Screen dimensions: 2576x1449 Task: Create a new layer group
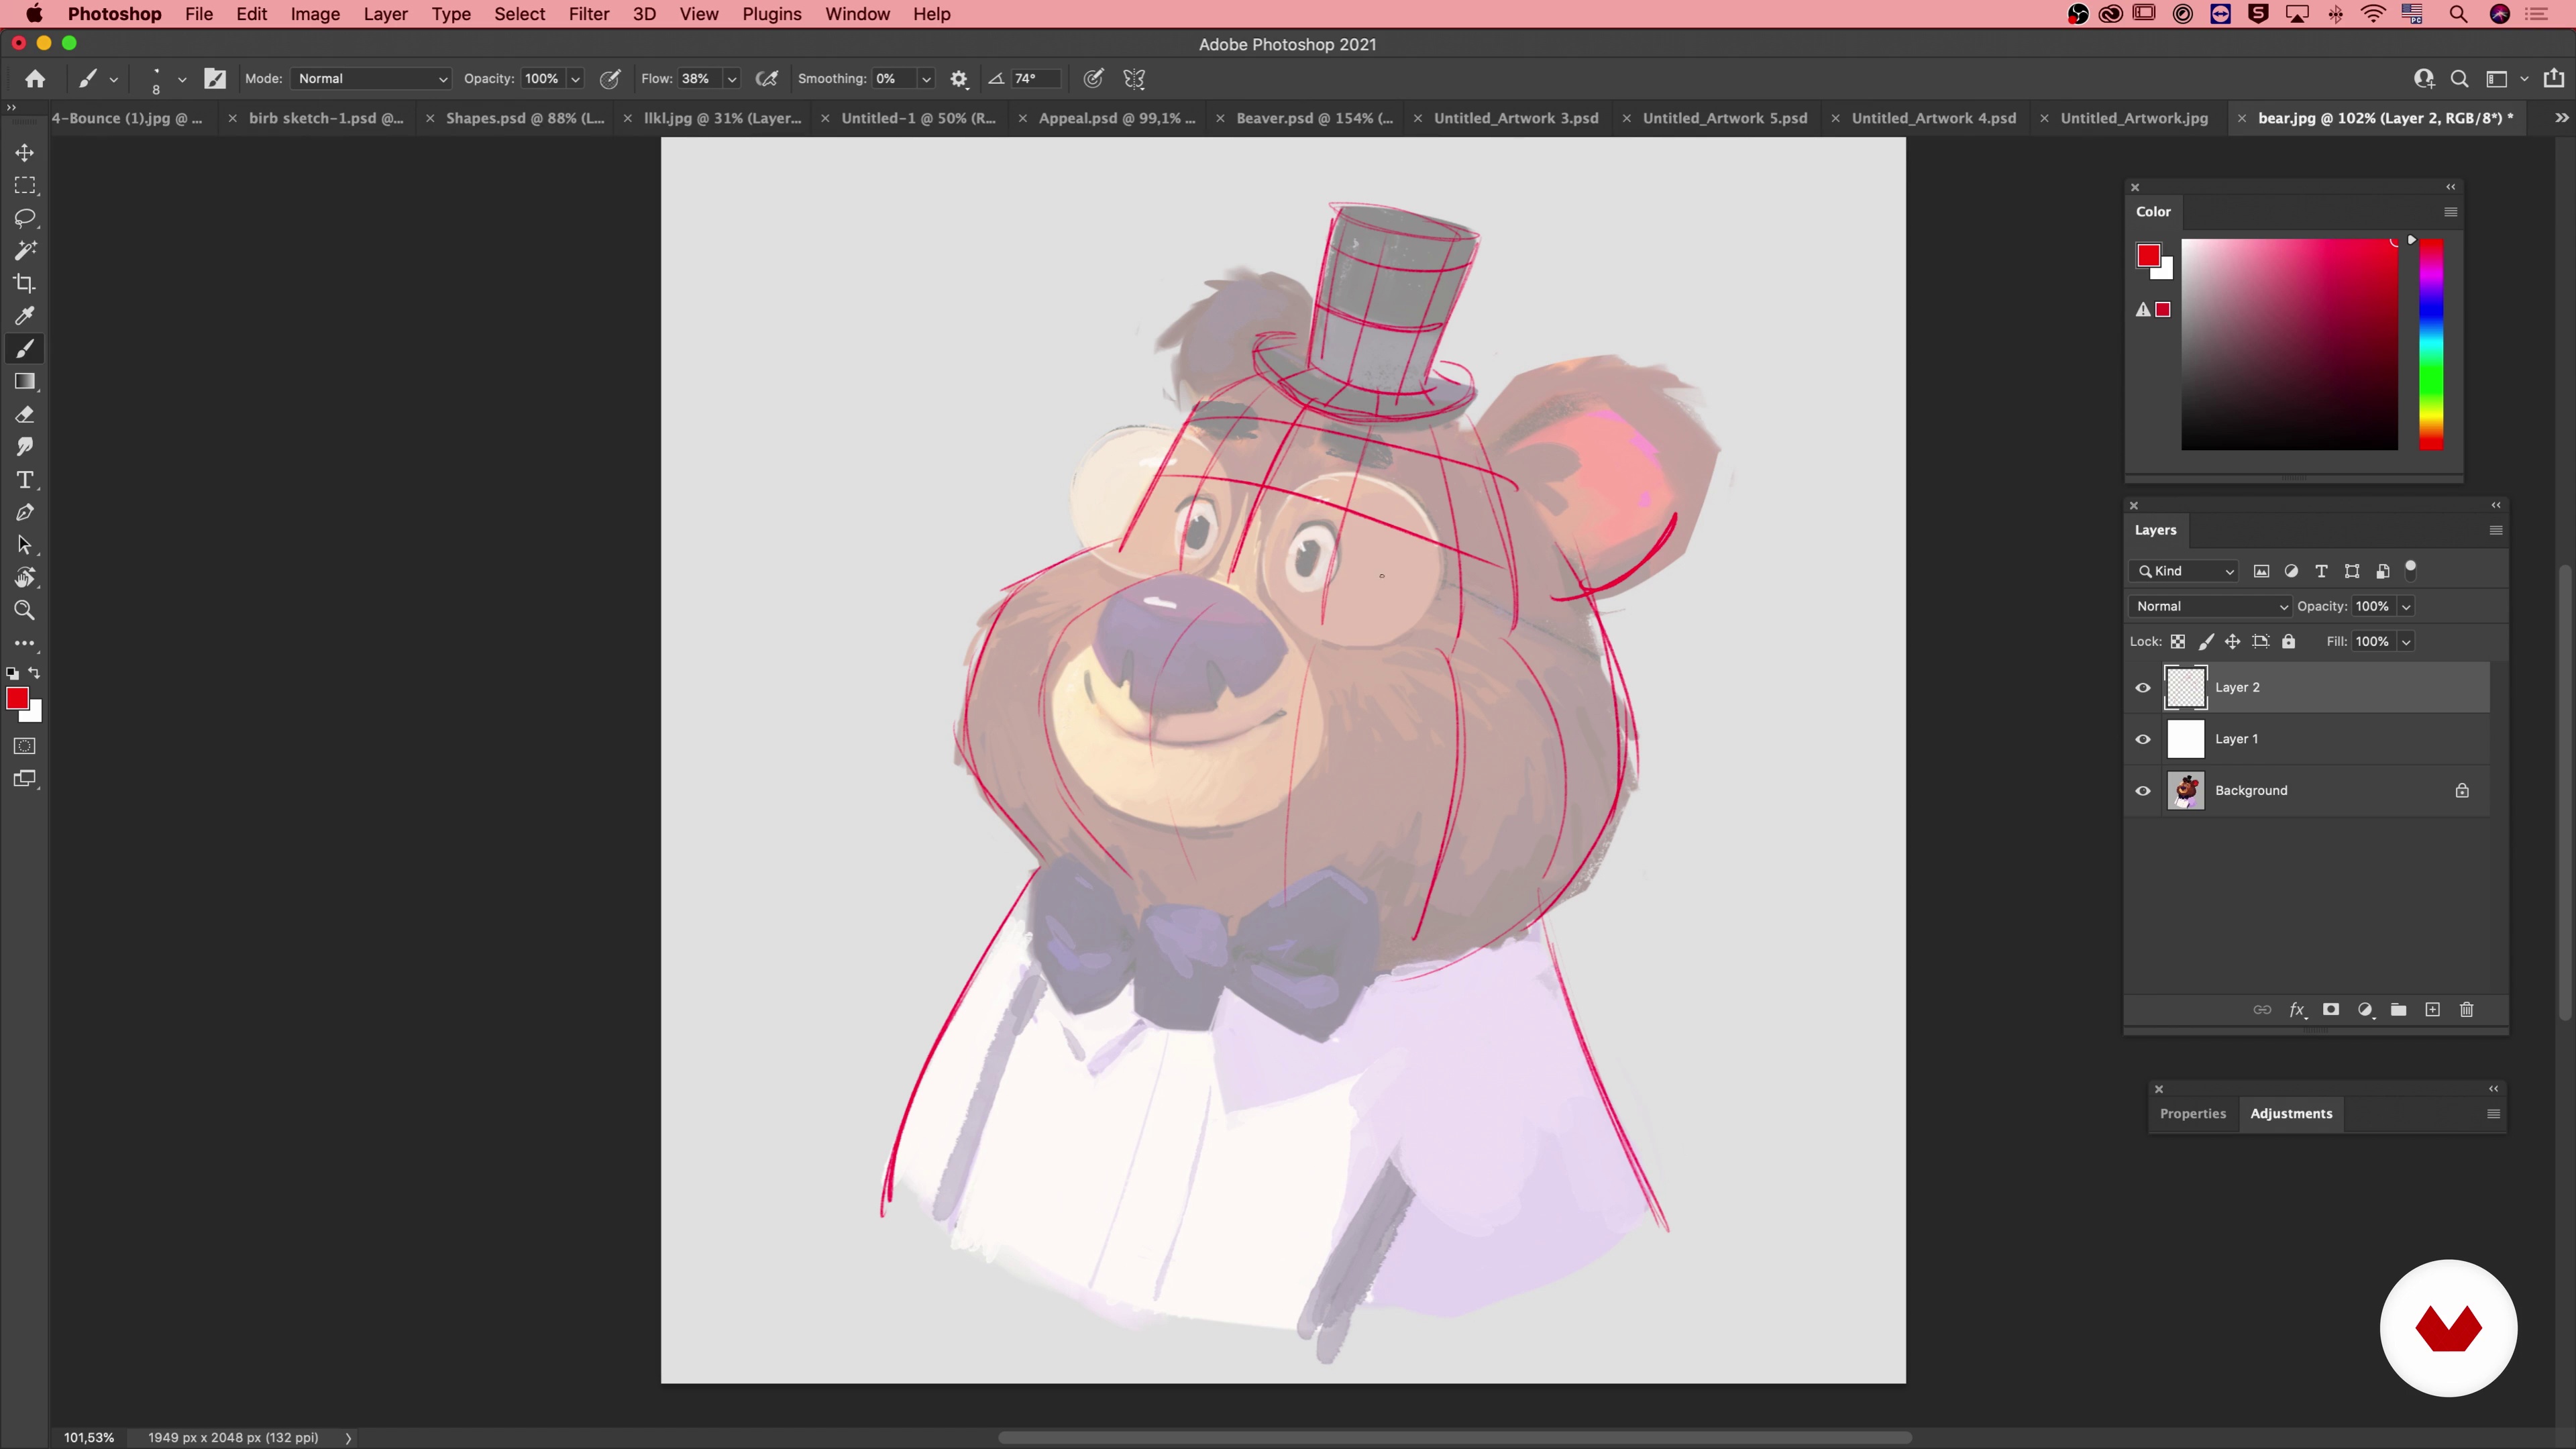2398,1009
